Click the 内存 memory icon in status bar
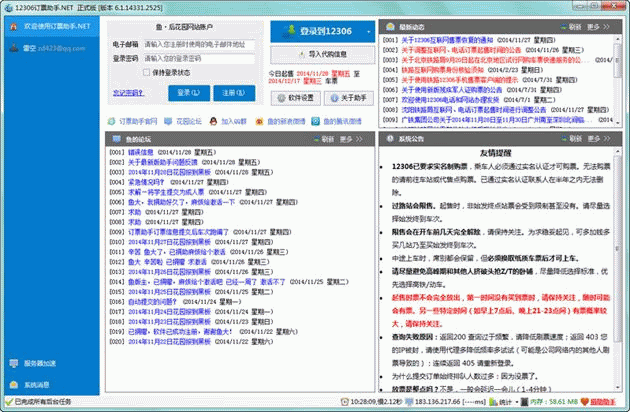The image size is (630, 412). [524, 402]
